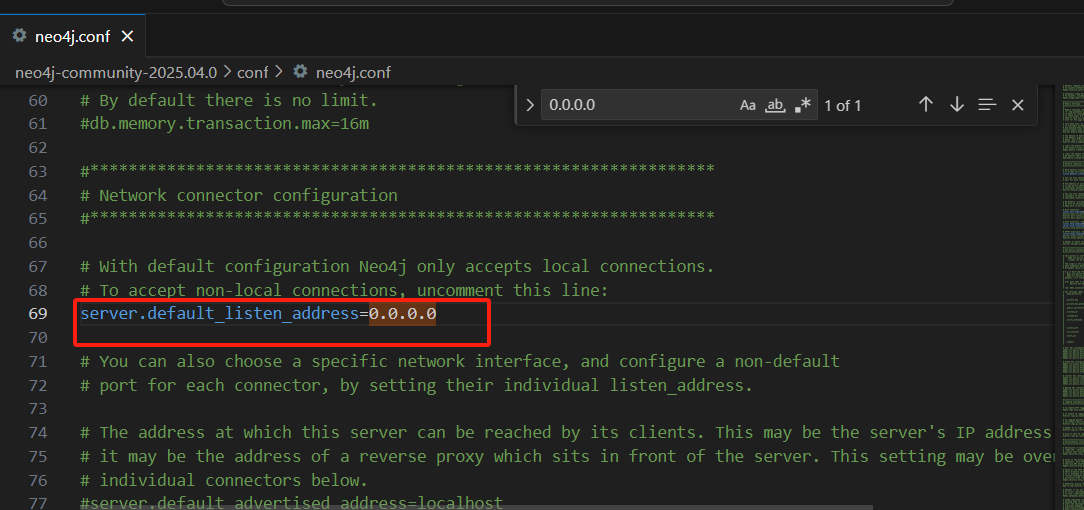Click '# By default there is no limit.' comment
The image size is (1084, 510).
229,100
